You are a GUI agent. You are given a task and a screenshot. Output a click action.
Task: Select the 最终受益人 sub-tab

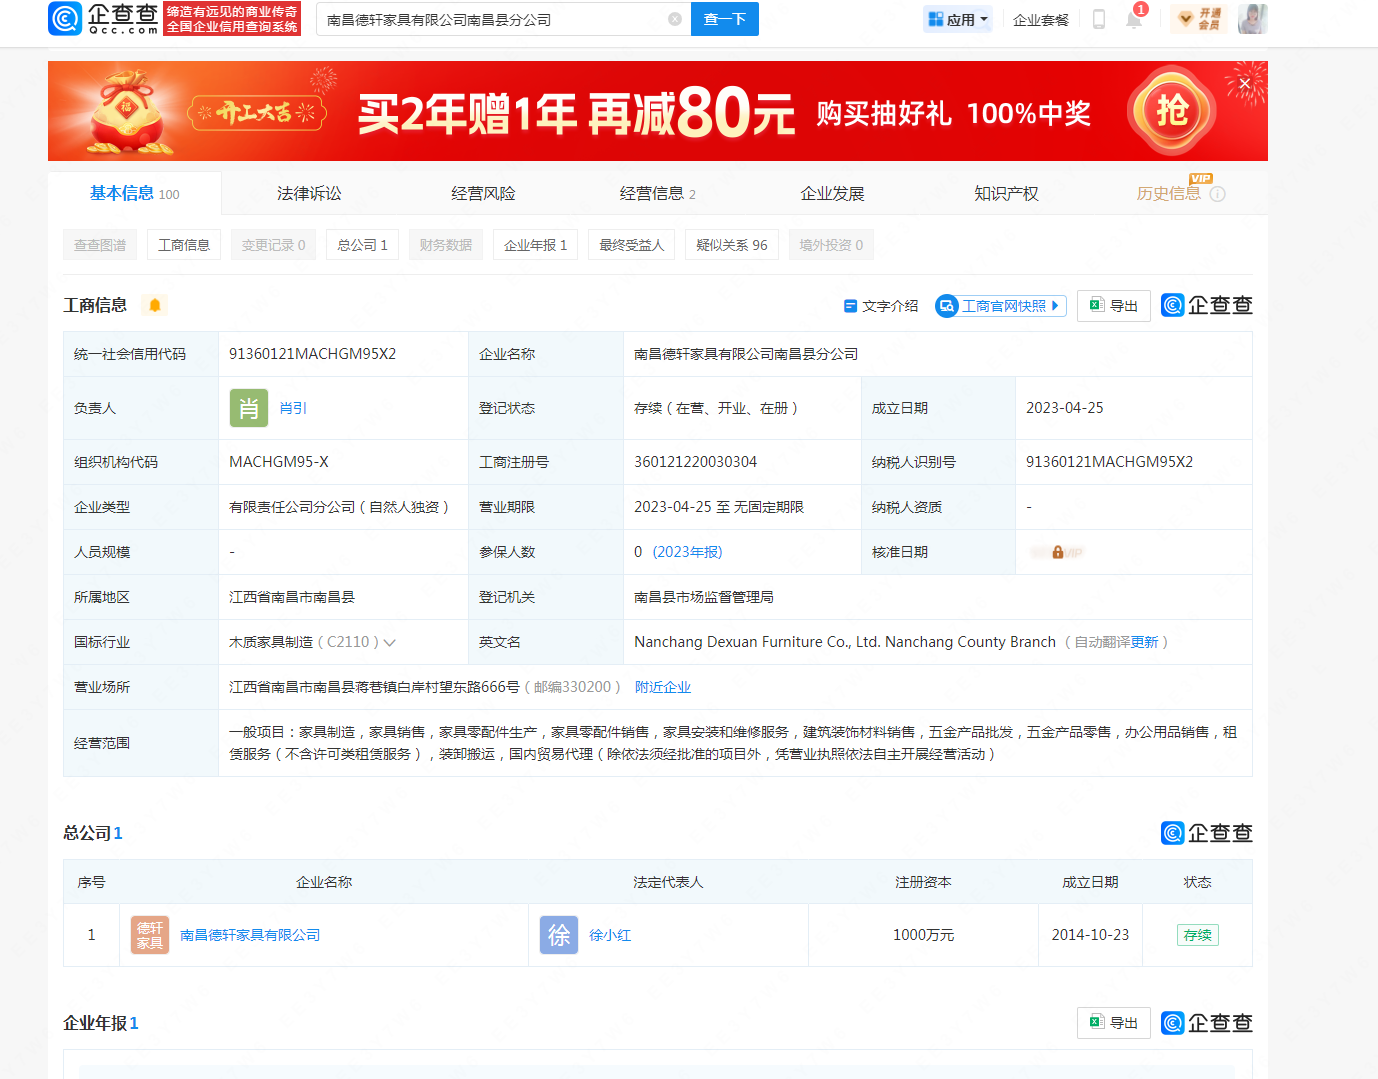coord(631,245)
